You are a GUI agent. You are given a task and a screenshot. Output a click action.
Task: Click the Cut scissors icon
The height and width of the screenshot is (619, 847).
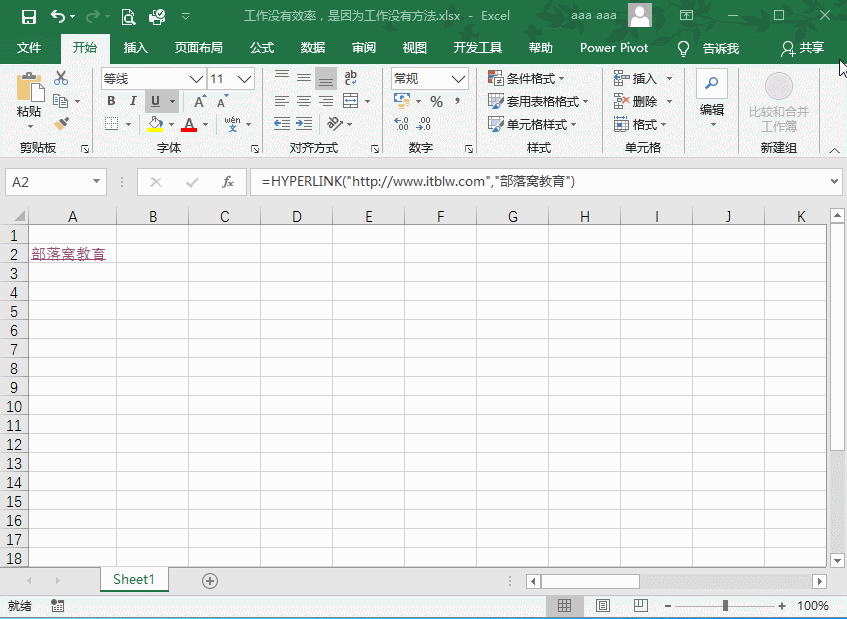pyautogui.click(x=61, y=78)
